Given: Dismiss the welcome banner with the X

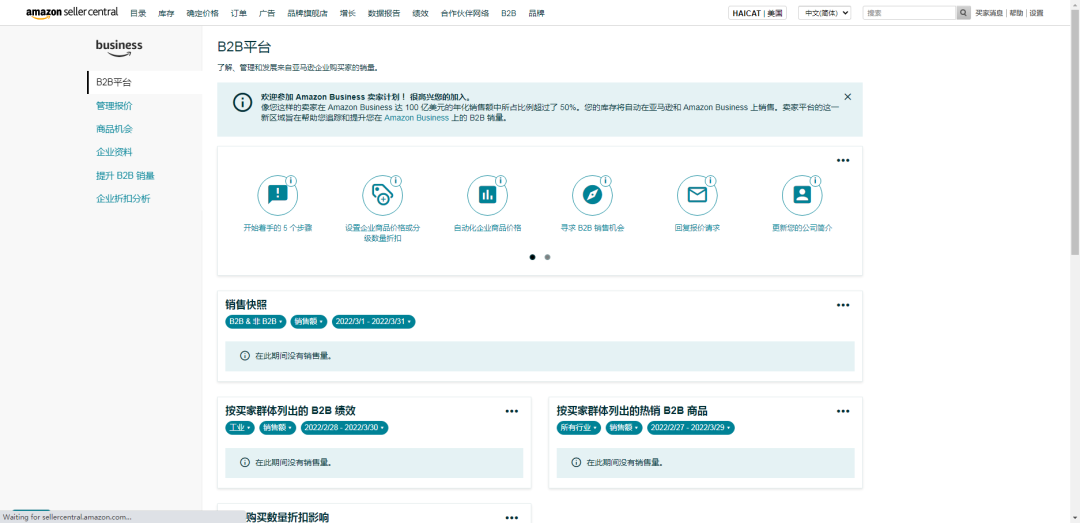Looking at the screenshot, I should tap(848, 97).
